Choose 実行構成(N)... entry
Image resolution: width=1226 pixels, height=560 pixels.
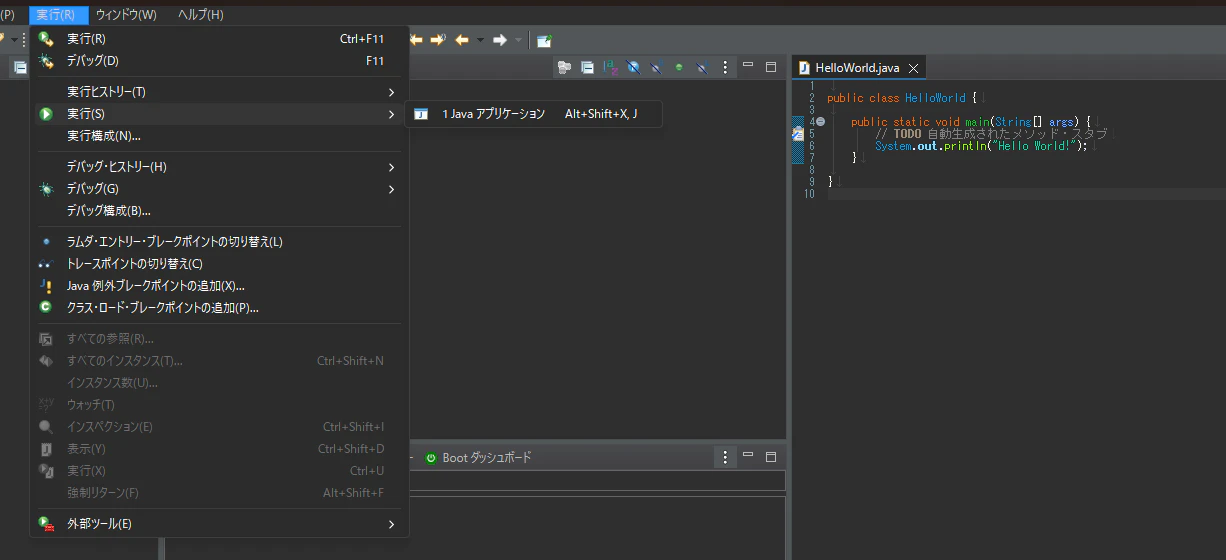[x=219, y=136]
